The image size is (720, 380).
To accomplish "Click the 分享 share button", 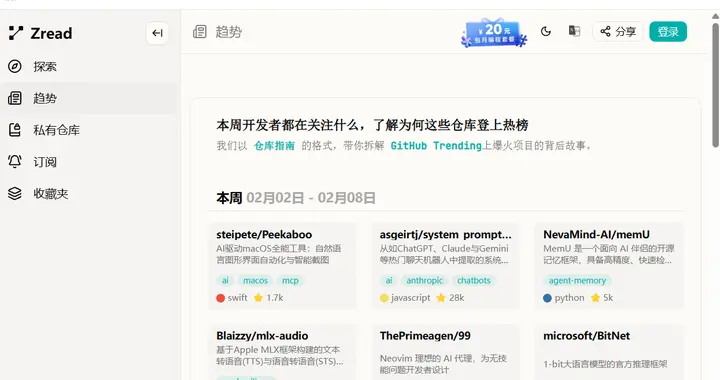I will click(x=618, y=32).
